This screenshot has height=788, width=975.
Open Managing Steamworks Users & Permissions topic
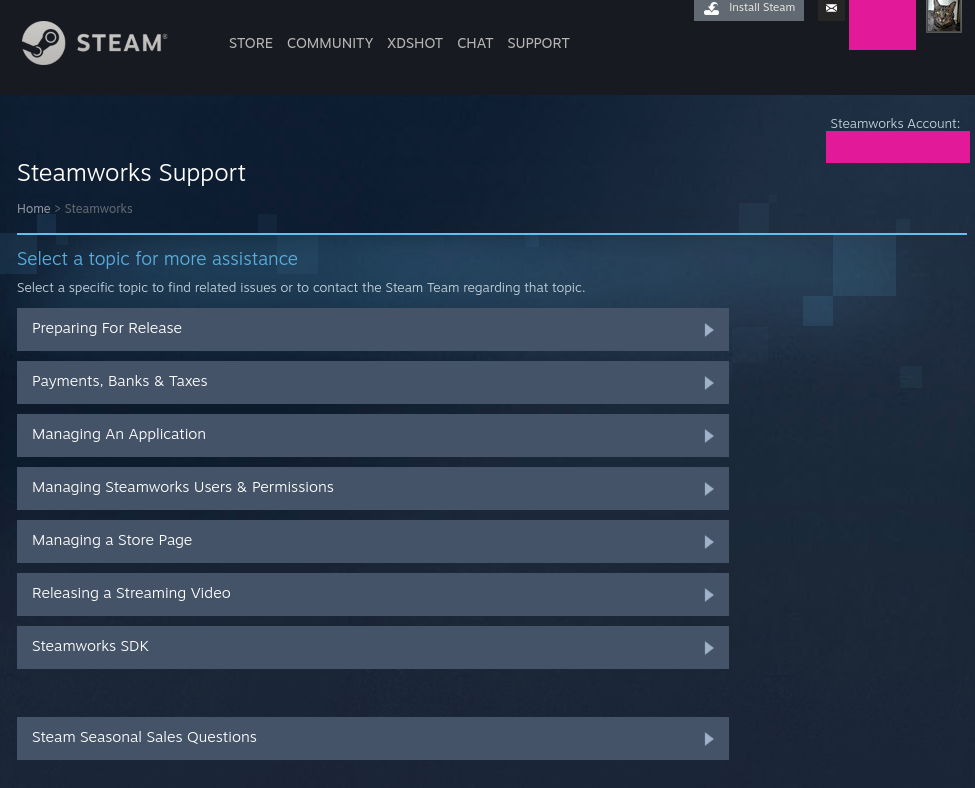(372, 488)
